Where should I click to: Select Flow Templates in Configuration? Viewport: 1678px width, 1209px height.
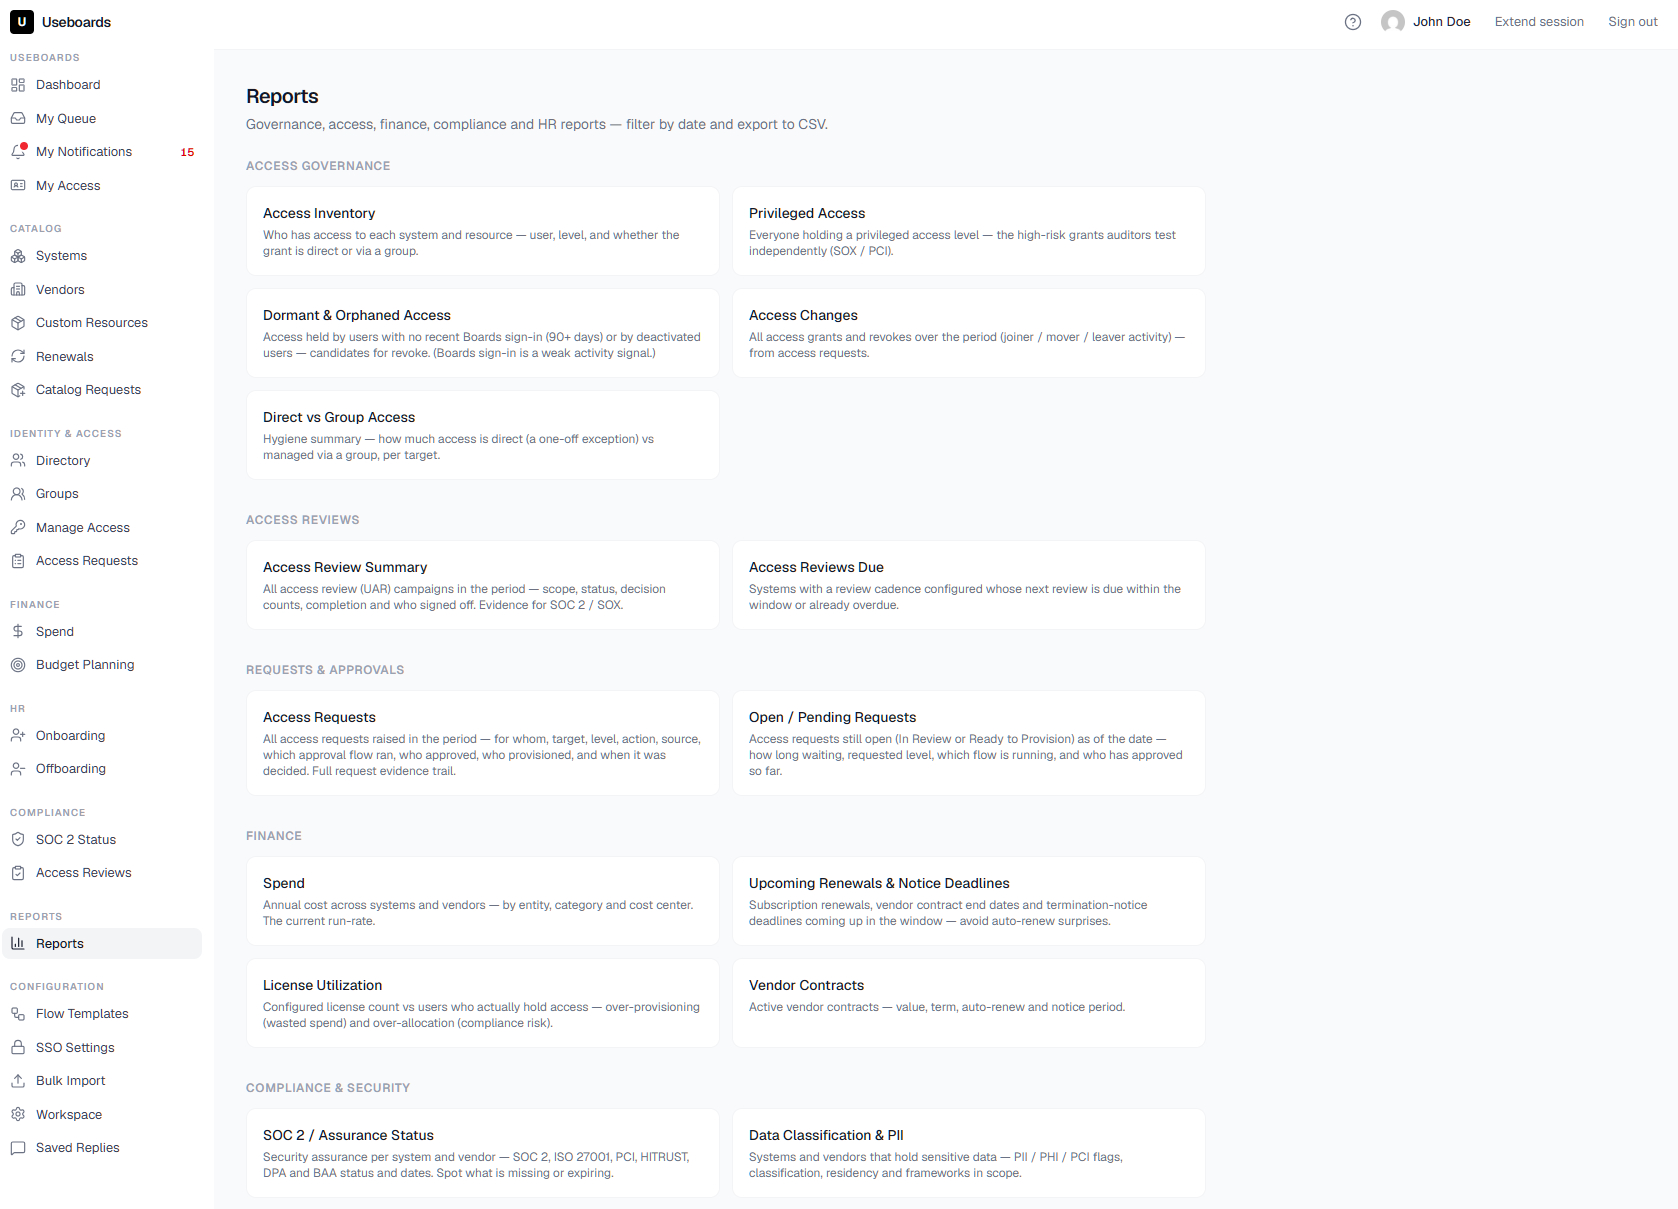(x=102, y=1014)
